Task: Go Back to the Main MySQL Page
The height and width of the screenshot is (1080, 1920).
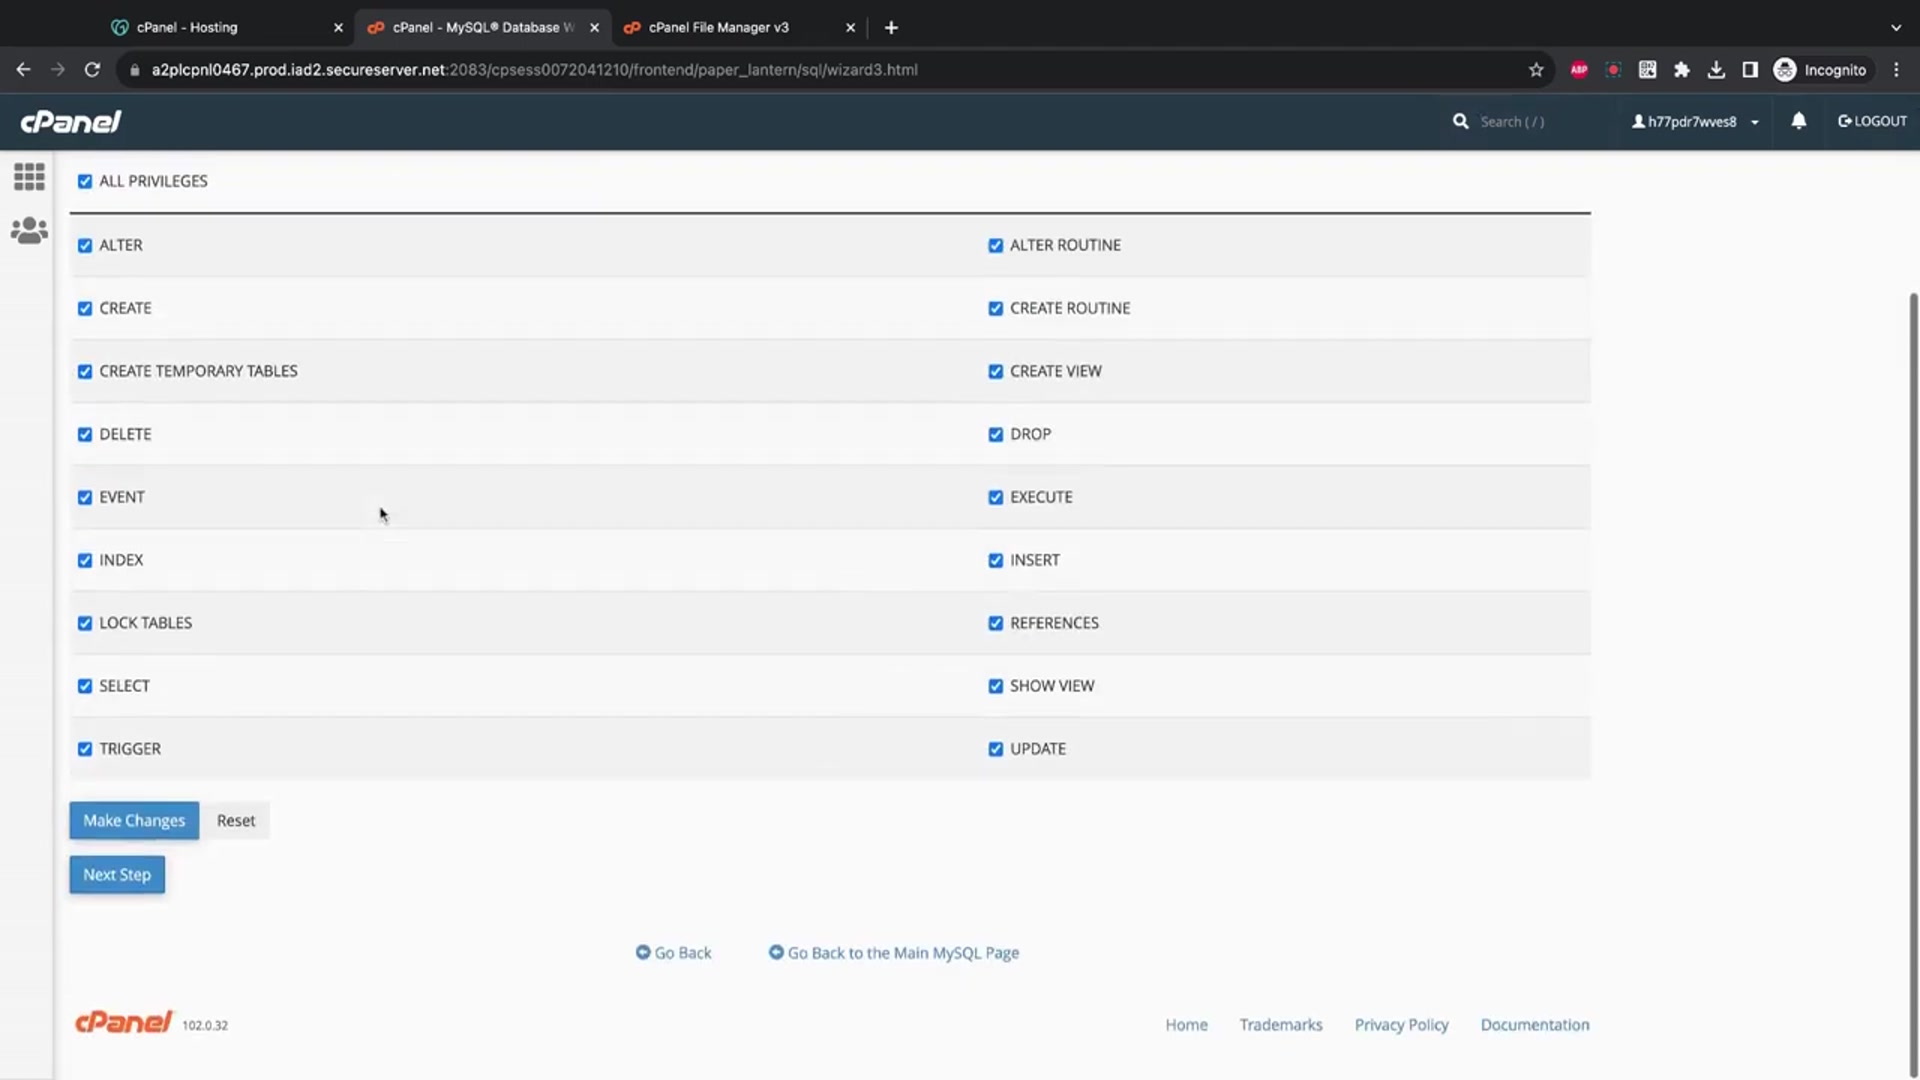Action: 894,953
